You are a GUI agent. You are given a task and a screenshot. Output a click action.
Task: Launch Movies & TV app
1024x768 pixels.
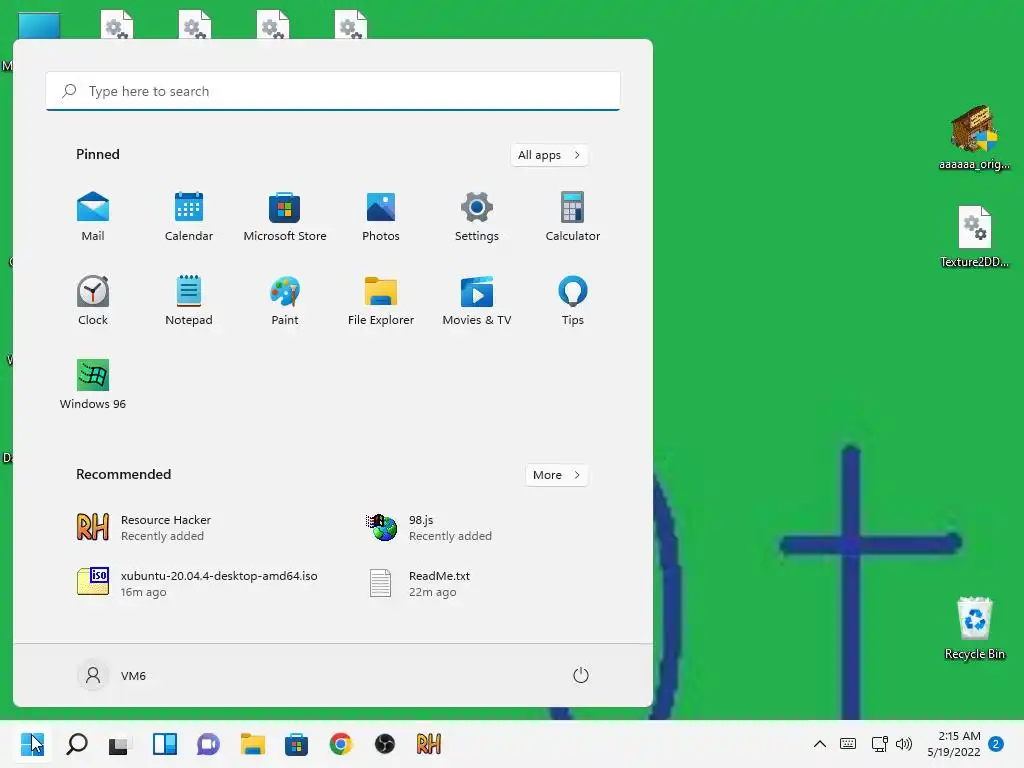coord(477,301)
